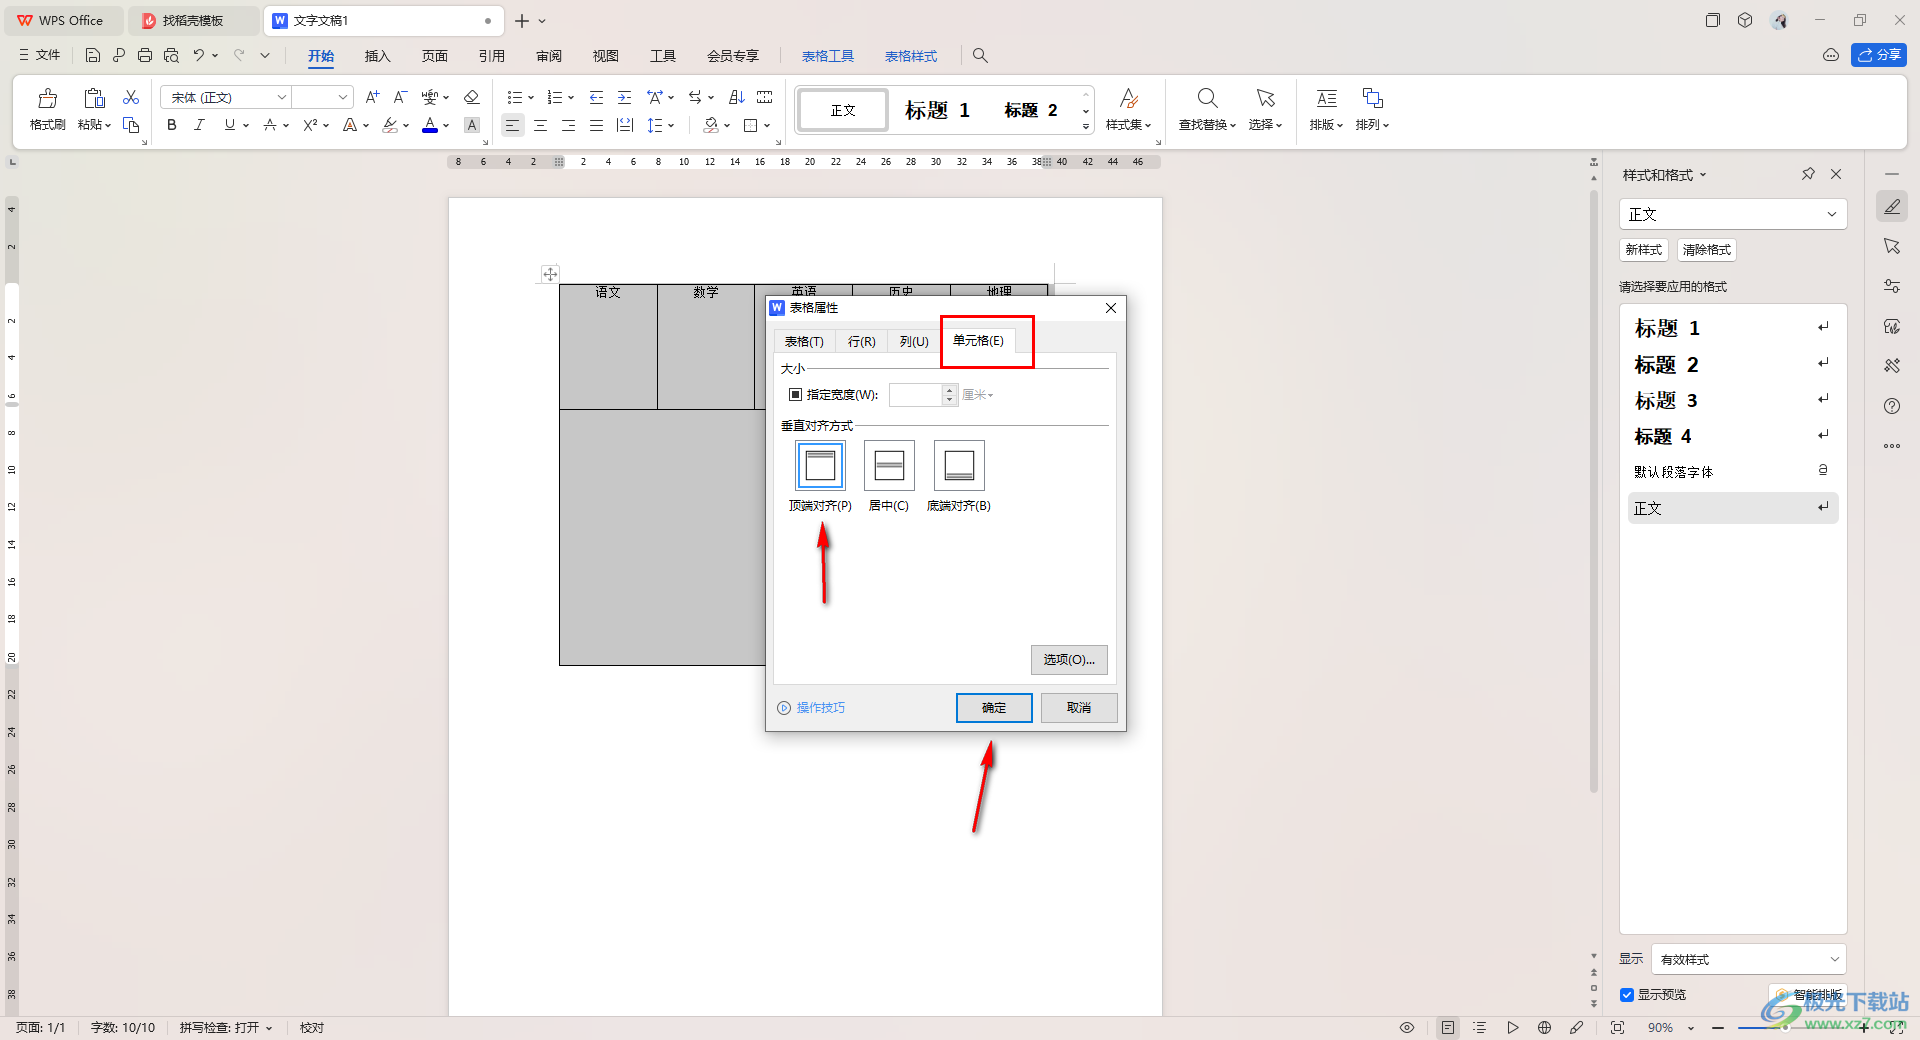Click the eye reading mode icon in status bar
This screenshot has height=1040, width=1920.
[1407, 1027]
